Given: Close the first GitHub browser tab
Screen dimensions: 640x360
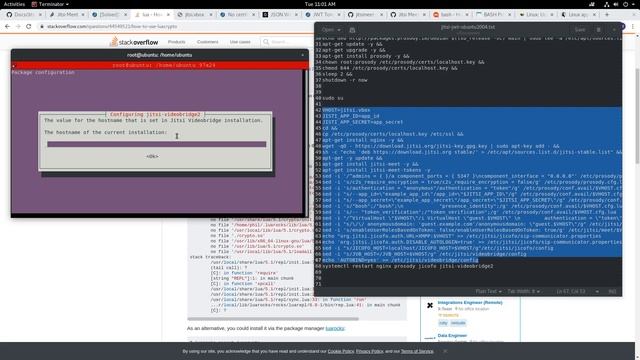Looking at the screenshot, I should tap(40, 14).
